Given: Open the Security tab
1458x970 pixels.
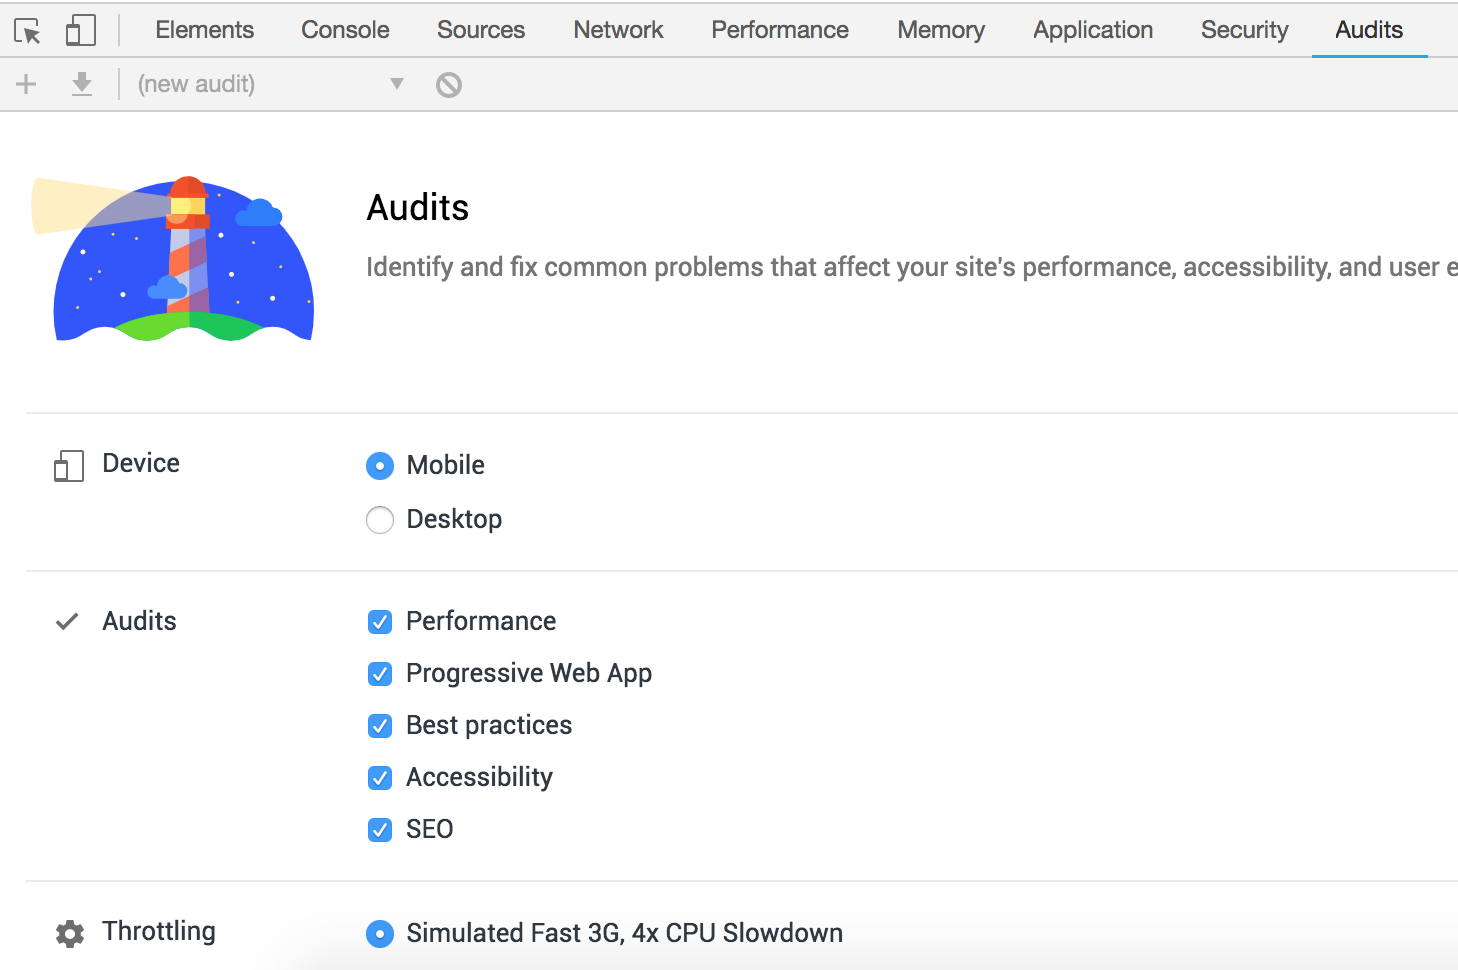Looking at the screenshot, I should coord(1245,30).
